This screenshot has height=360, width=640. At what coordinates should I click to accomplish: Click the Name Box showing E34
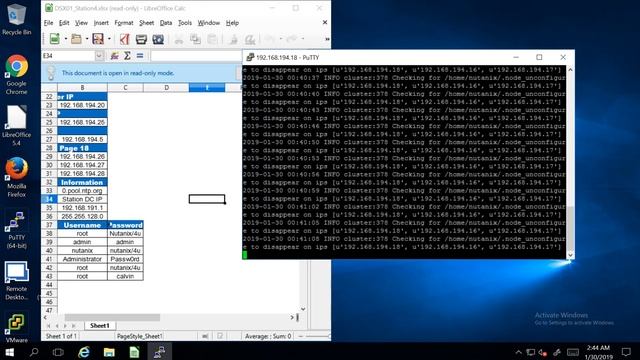point(68,56)
